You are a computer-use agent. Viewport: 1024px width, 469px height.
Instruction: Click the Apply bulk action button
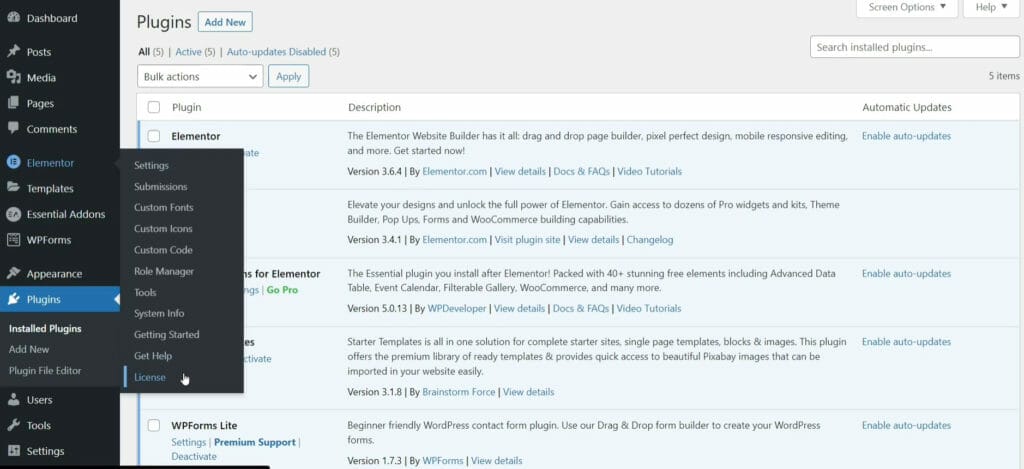[x=289, y=76]
